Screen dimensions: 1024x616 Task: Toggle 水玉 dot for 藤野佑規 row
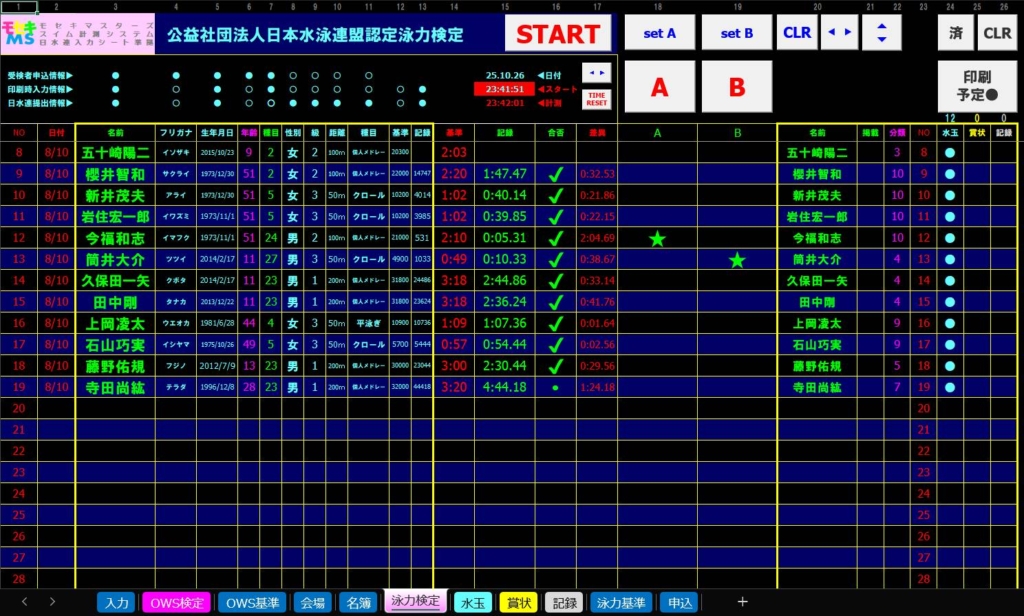point(950,366)
